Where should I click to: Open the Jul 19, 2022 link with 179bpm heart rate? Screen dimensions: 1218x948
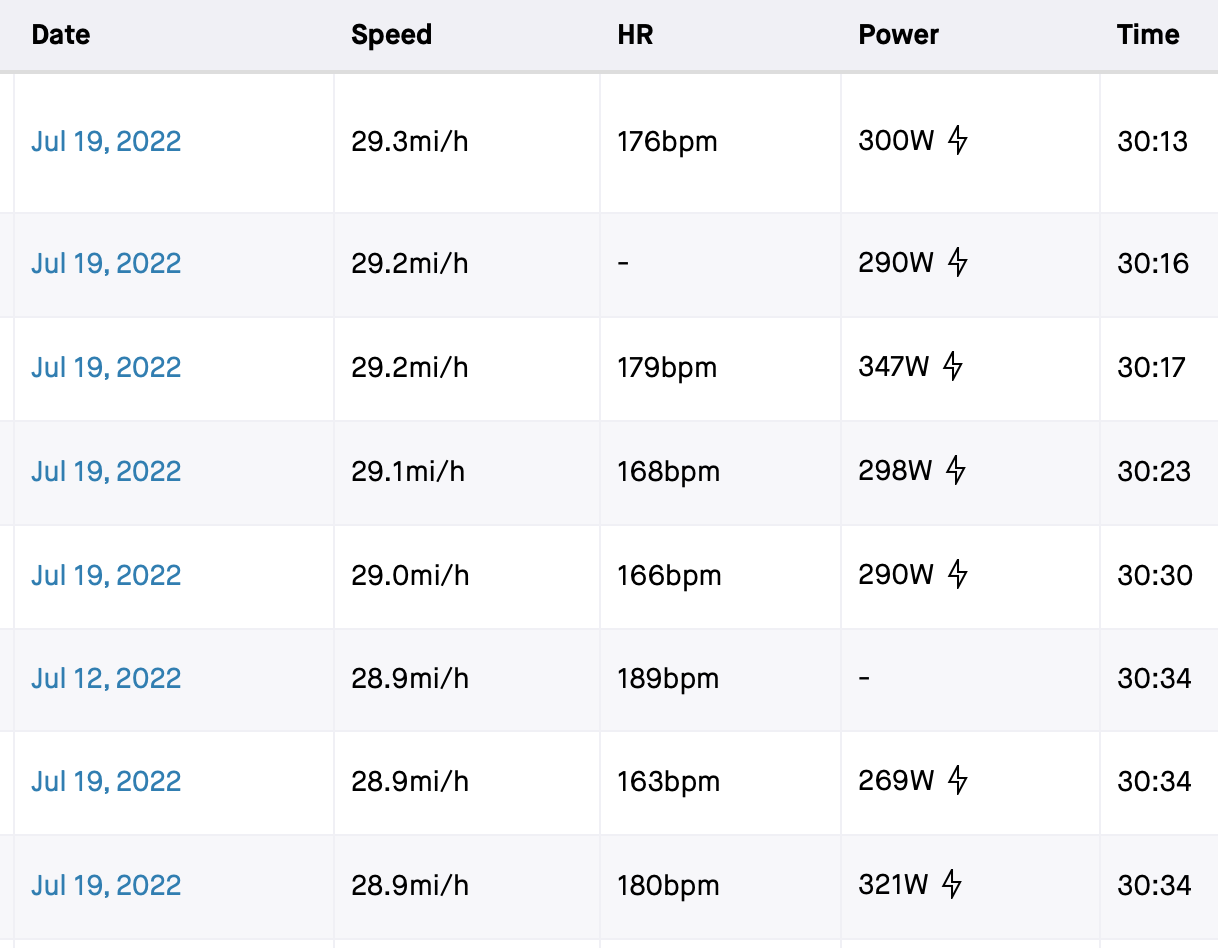coord(106,367)
